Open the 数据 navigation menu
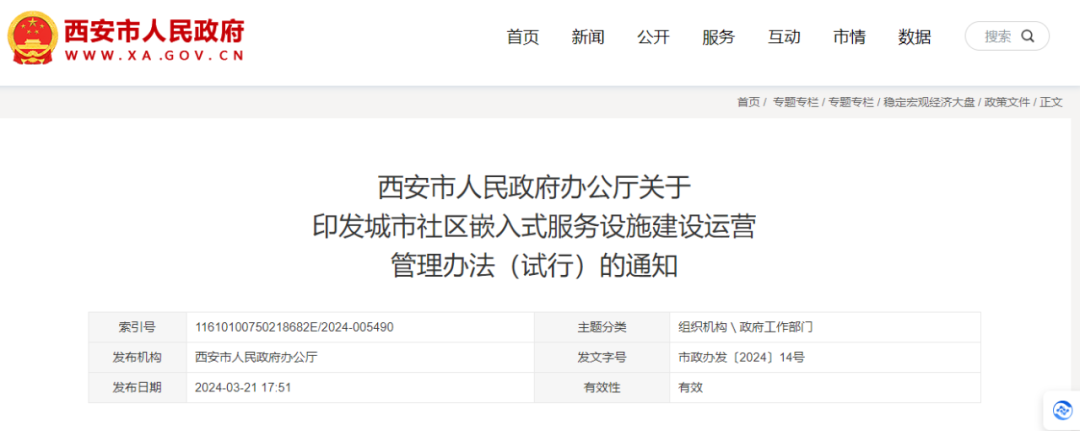The width and height of the screenshot is (1080, 431). click(915, 37)
